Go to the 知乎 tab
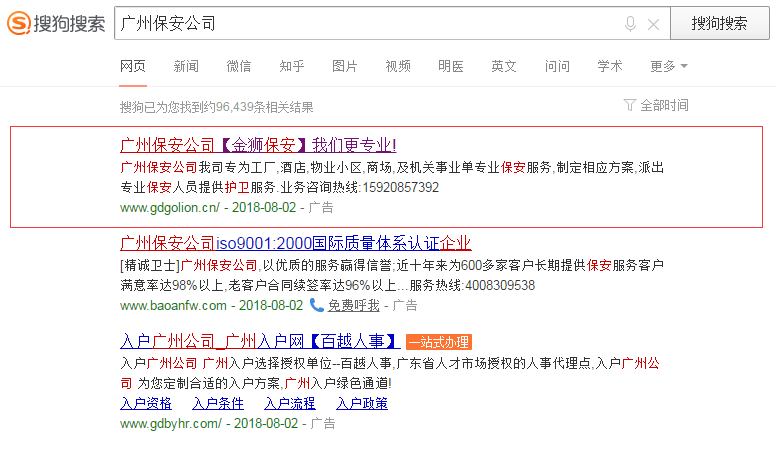Viewport: 776px width, 449px height. [x=291, y=66]
